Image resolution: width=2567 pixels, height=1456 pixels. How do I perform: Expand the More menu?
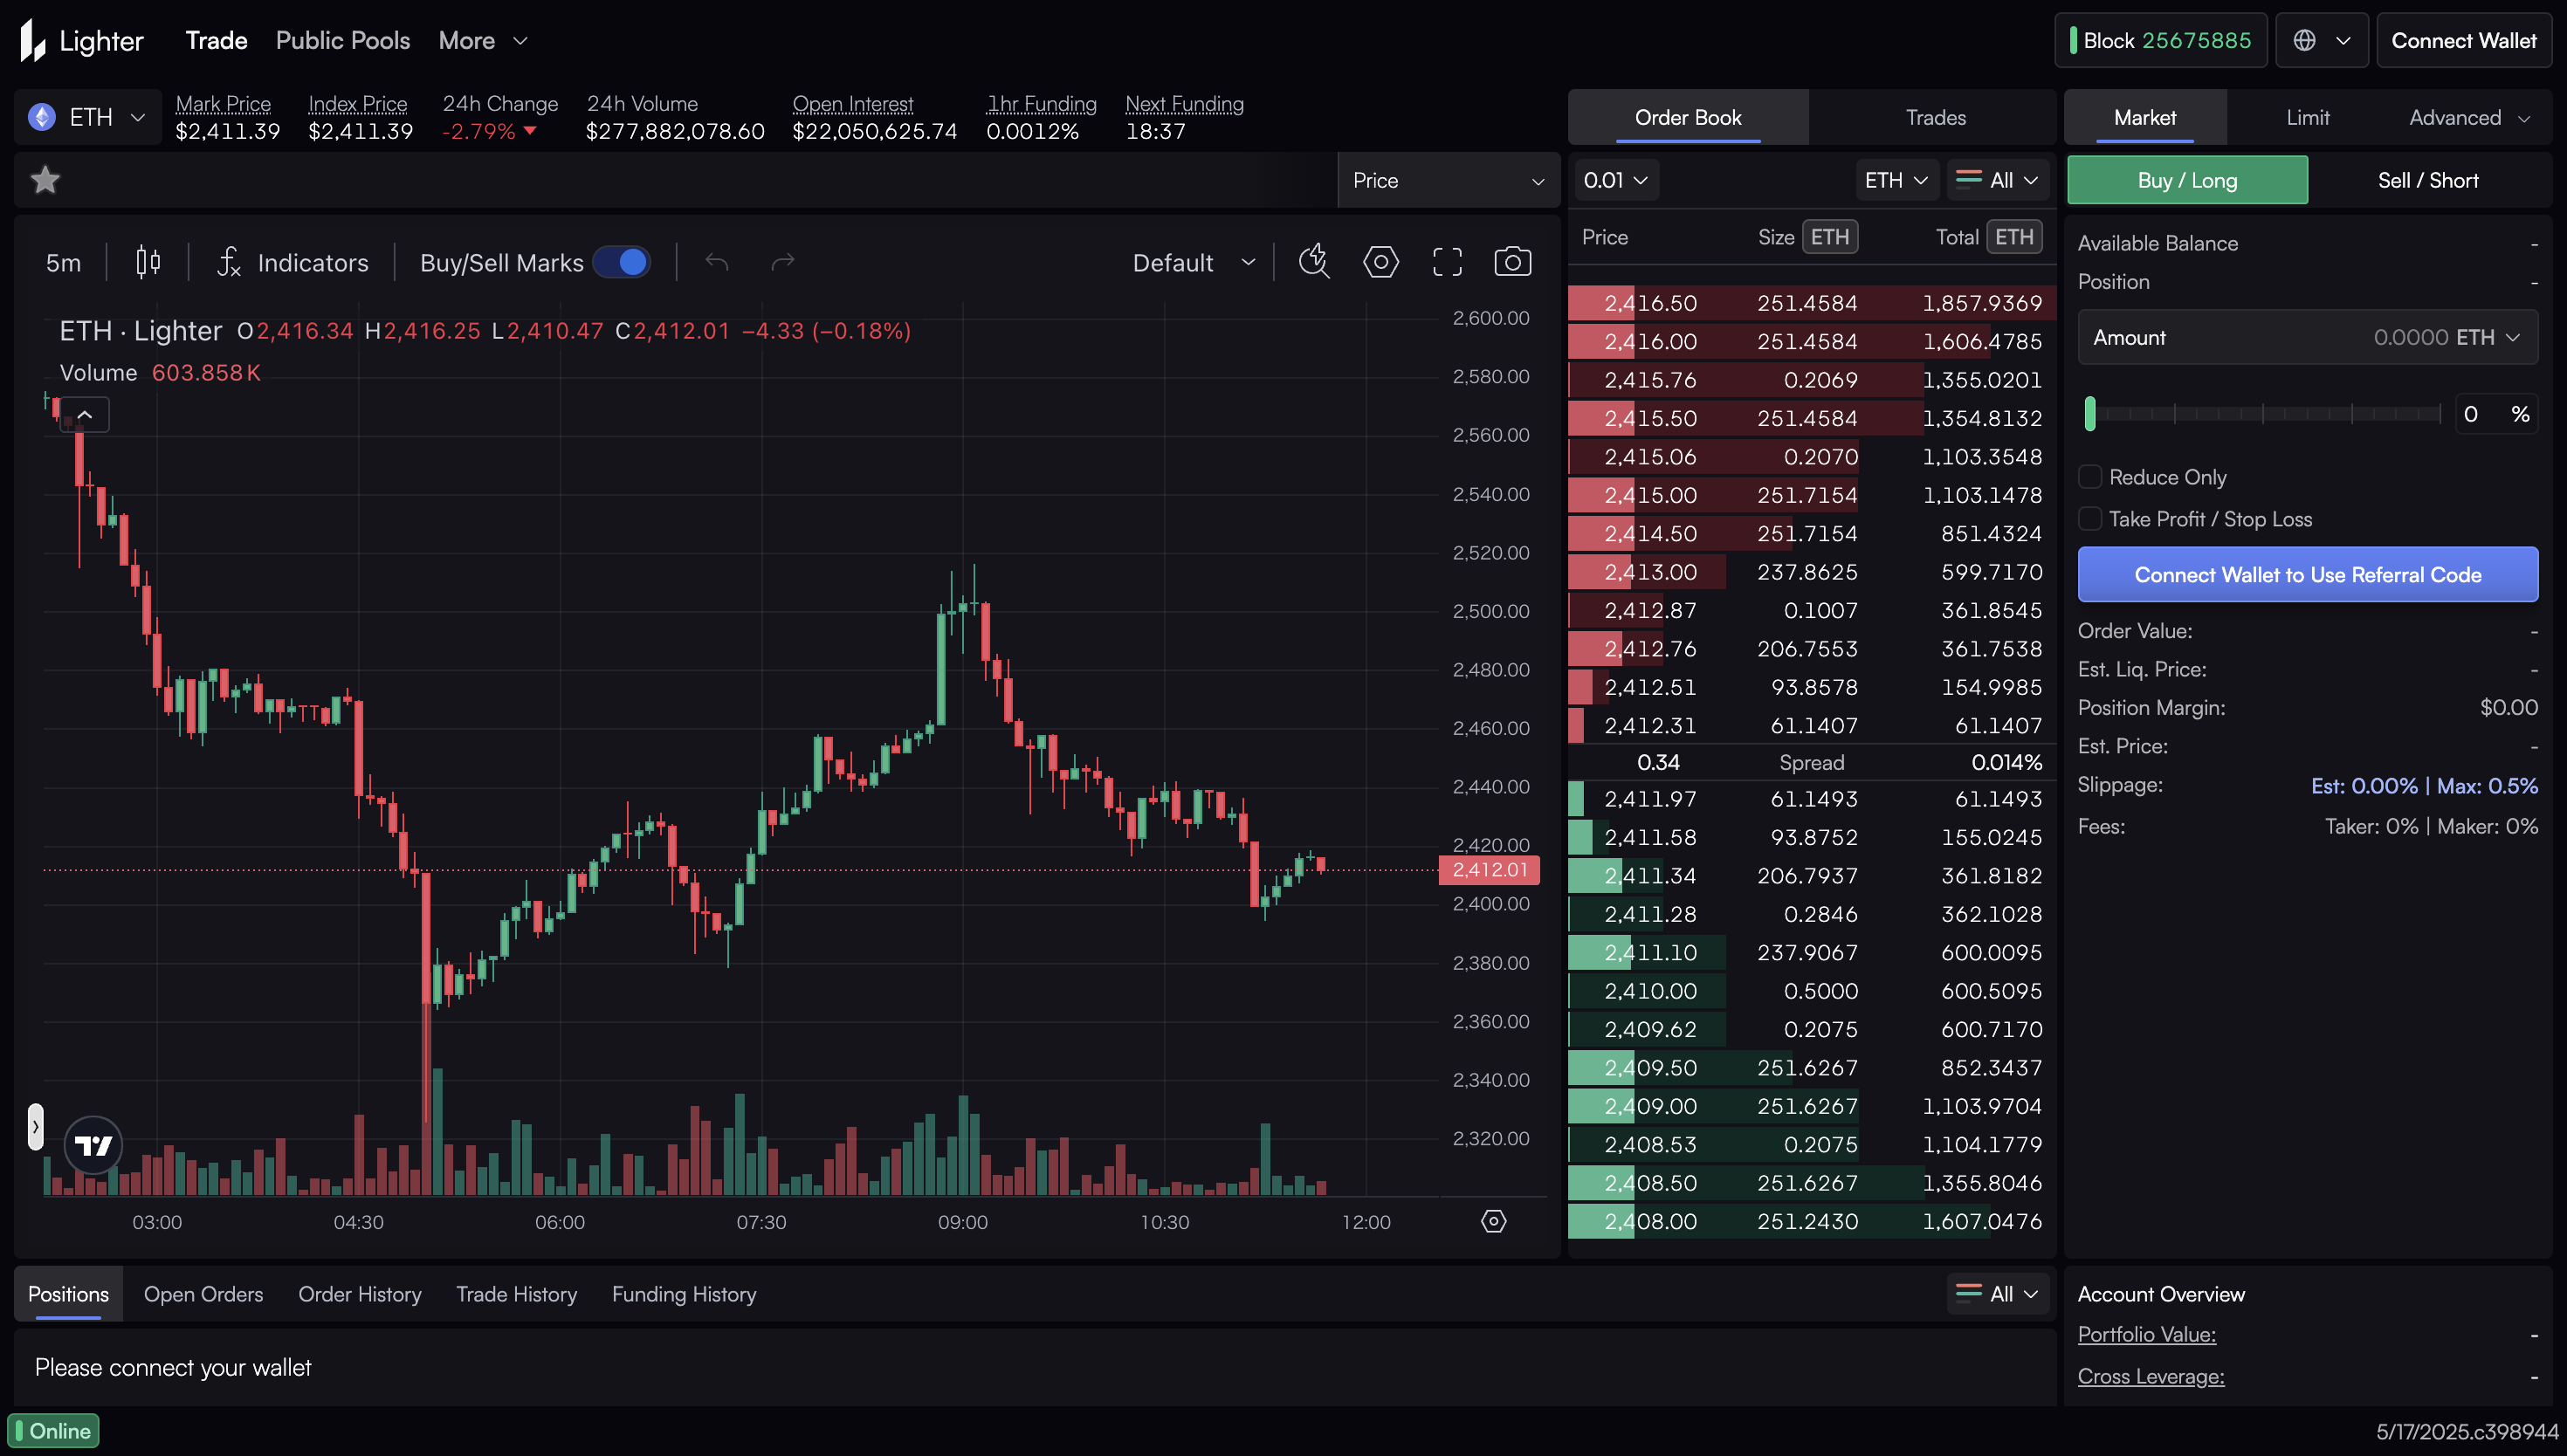click(483, 40)
